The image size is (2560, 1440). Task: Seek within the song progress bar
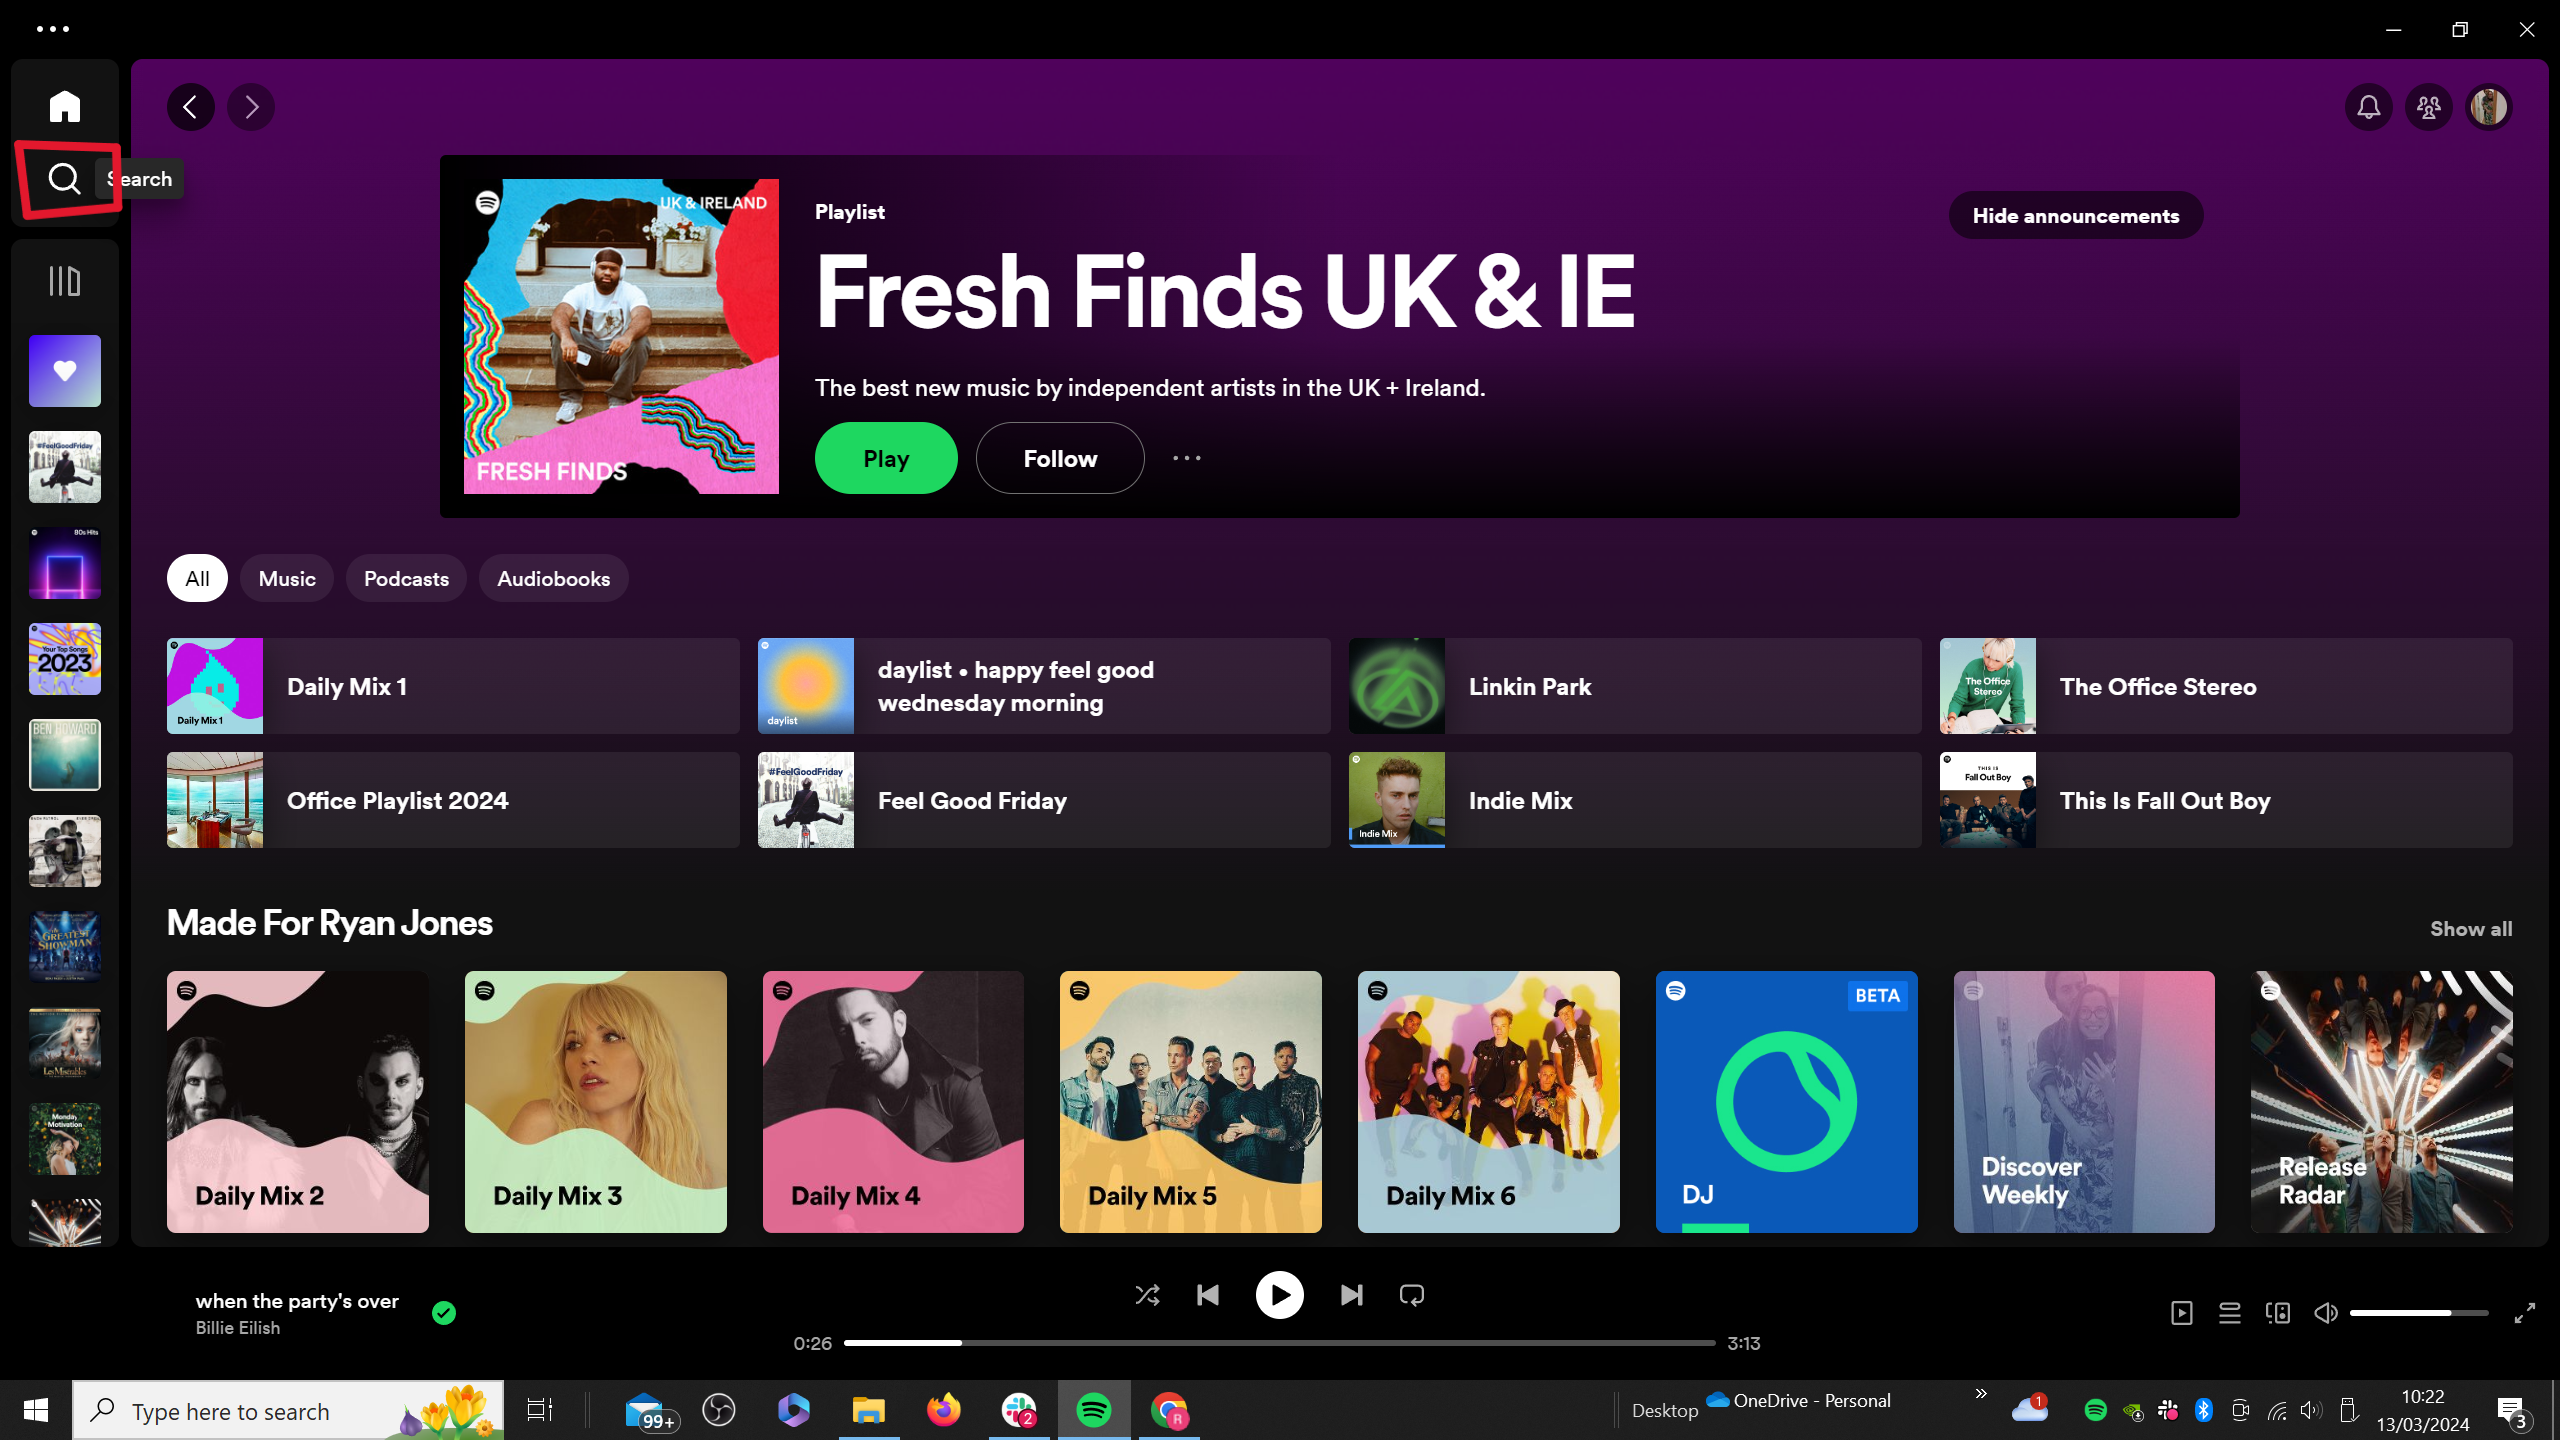[x=1280, y=1343]
